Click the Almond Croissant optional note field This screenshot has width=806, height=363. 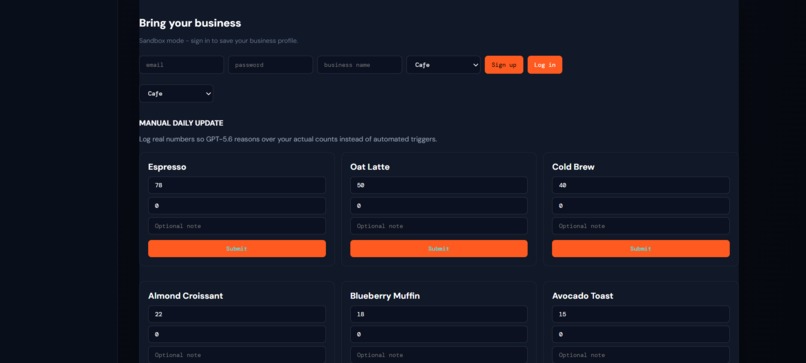tap(237, 355)
